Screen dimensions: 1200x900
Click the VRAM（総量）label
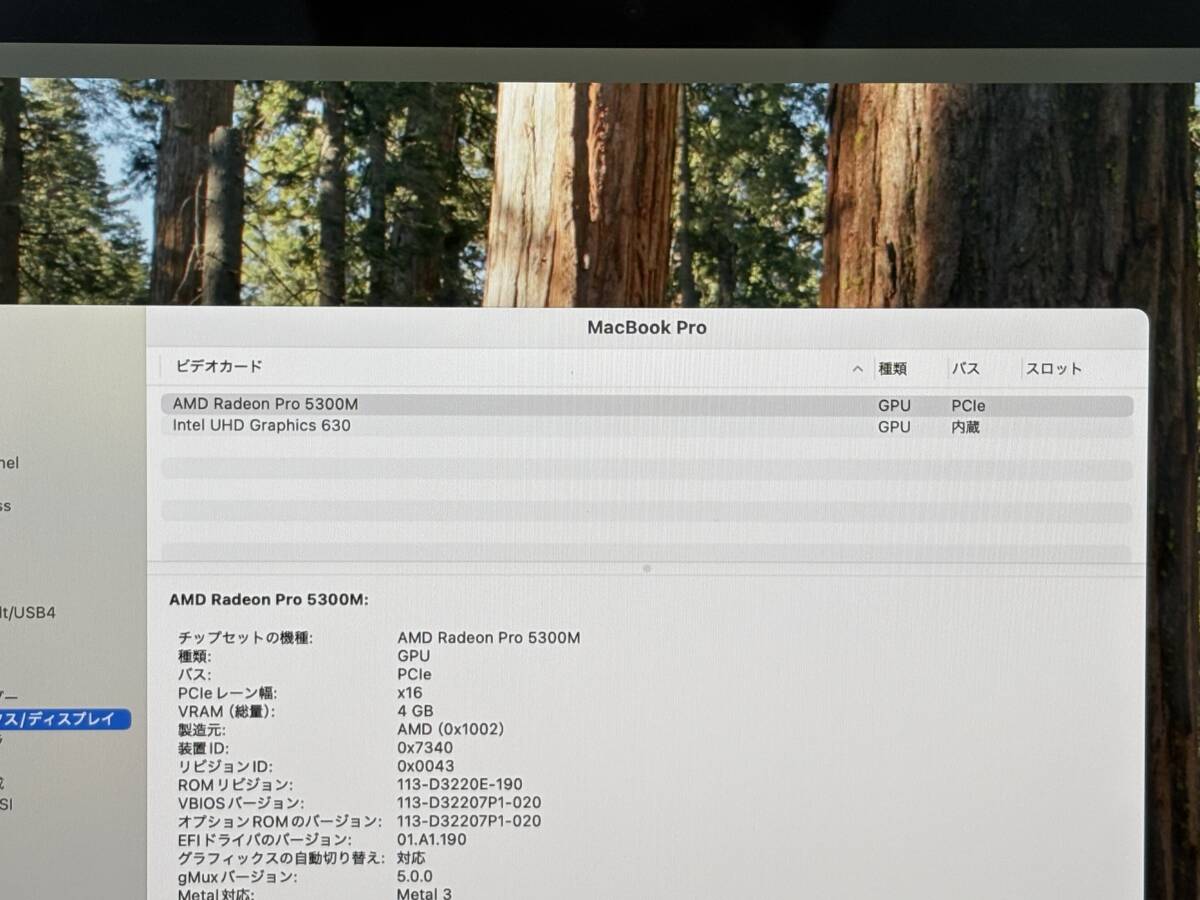(226, 711)
